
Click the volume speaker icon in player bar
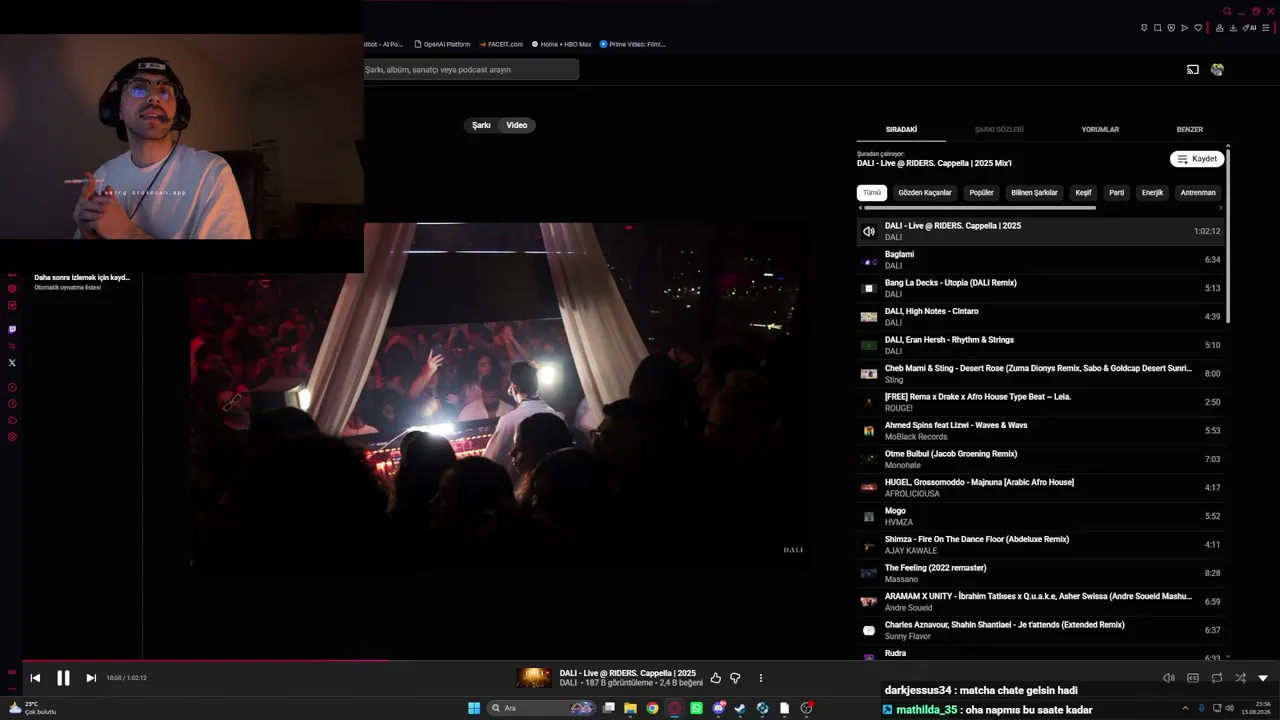1169,678
